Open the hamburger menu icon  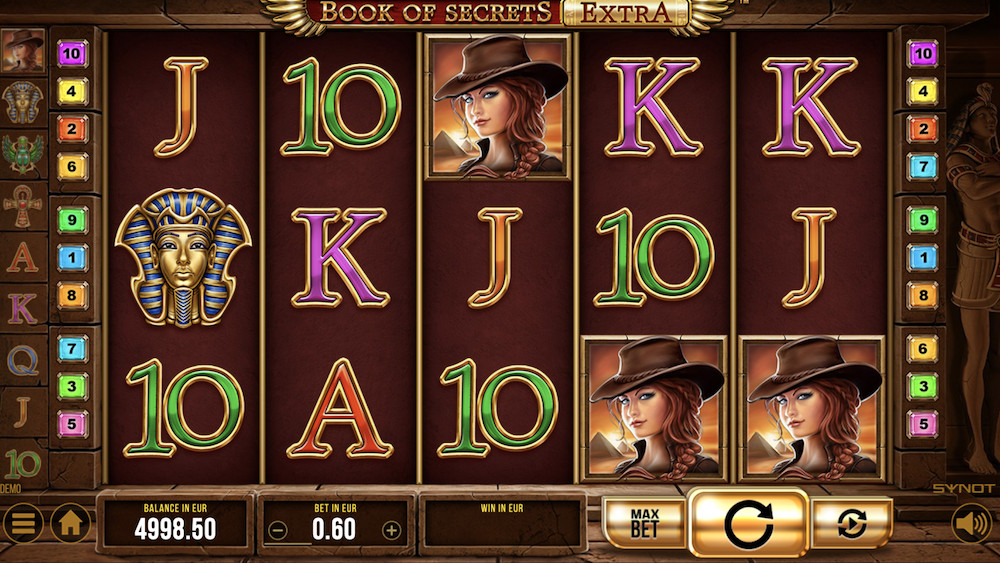[x=23, y=523]
